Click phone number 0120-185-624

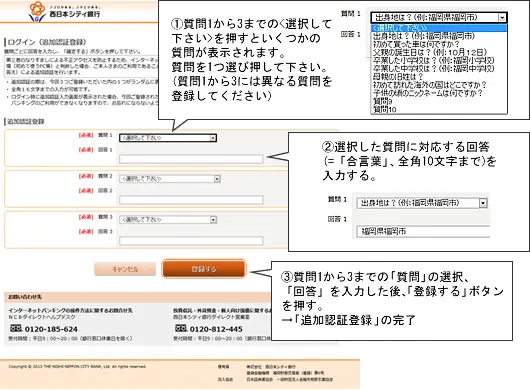51,329
